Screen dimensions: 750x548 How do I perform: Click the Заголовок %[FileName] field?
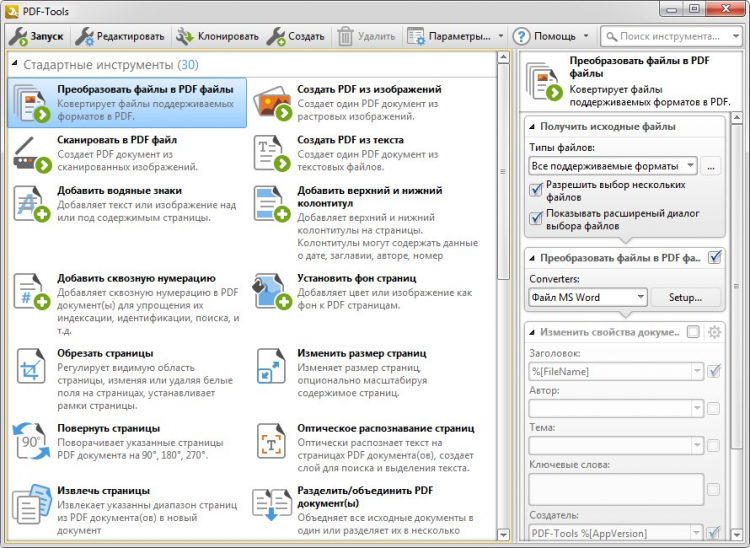pos(610,371)
